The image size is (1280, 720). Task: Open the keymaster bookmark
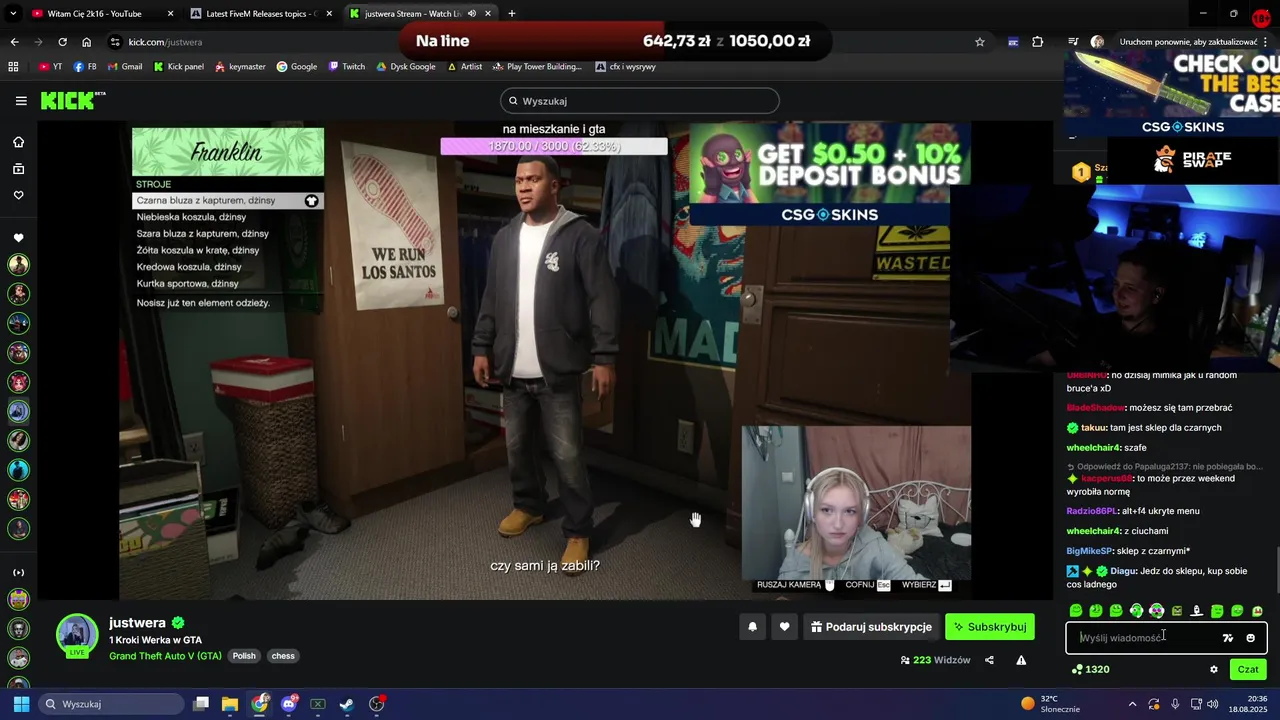(x=240, y=67)
